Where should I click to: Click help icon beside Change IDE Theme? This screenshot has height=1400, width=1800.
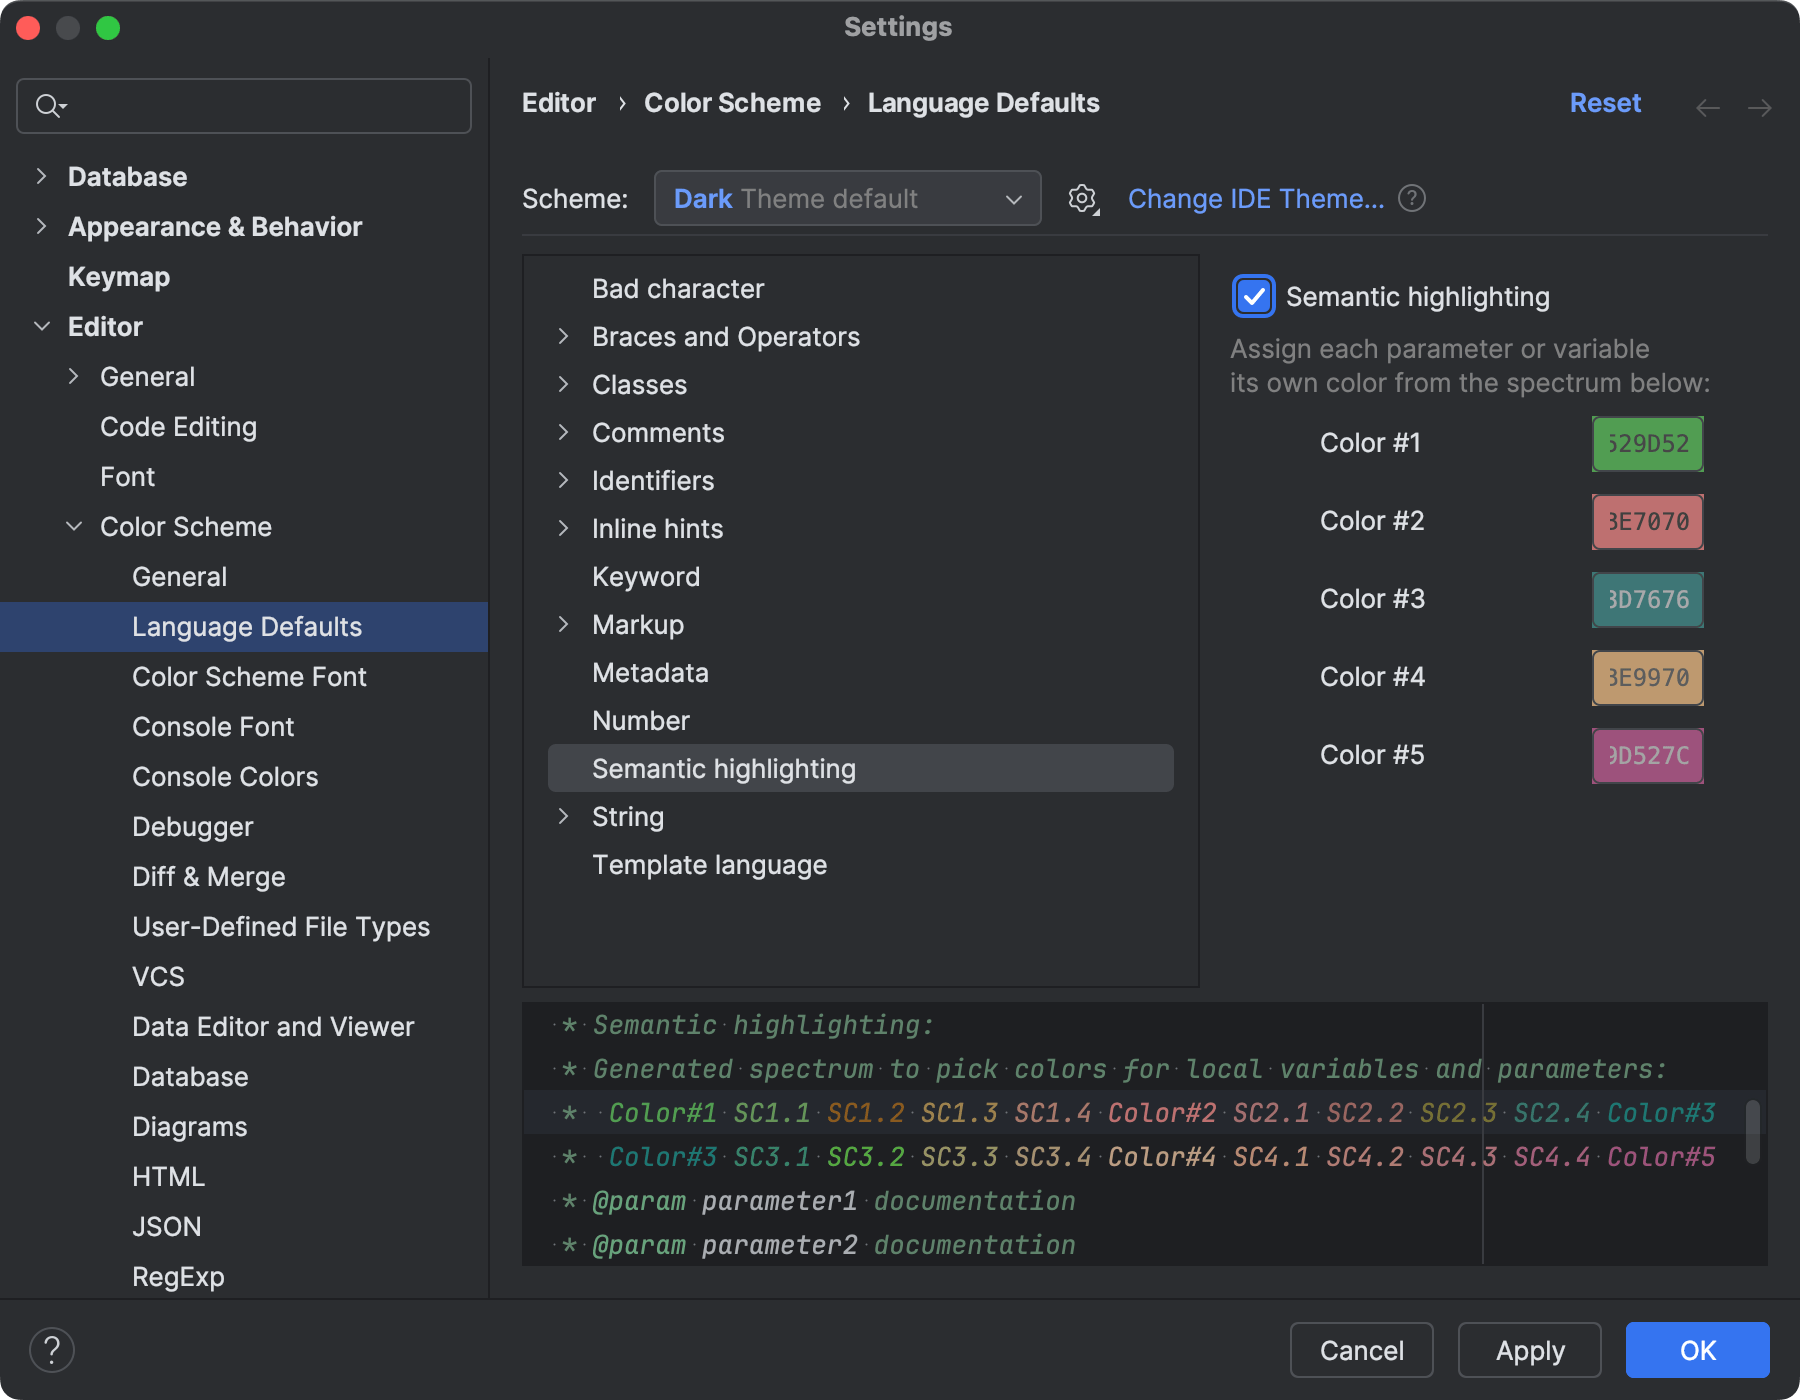tap(1412, 198)
